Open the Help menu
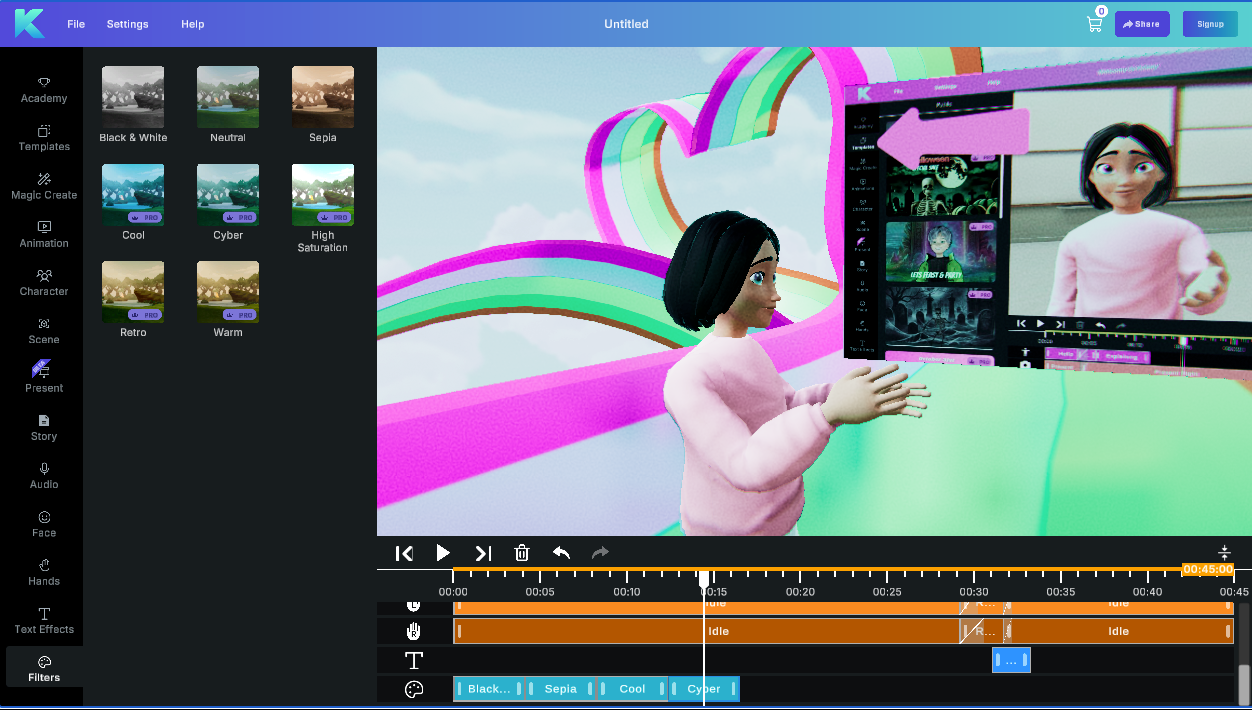 (192, 23)
